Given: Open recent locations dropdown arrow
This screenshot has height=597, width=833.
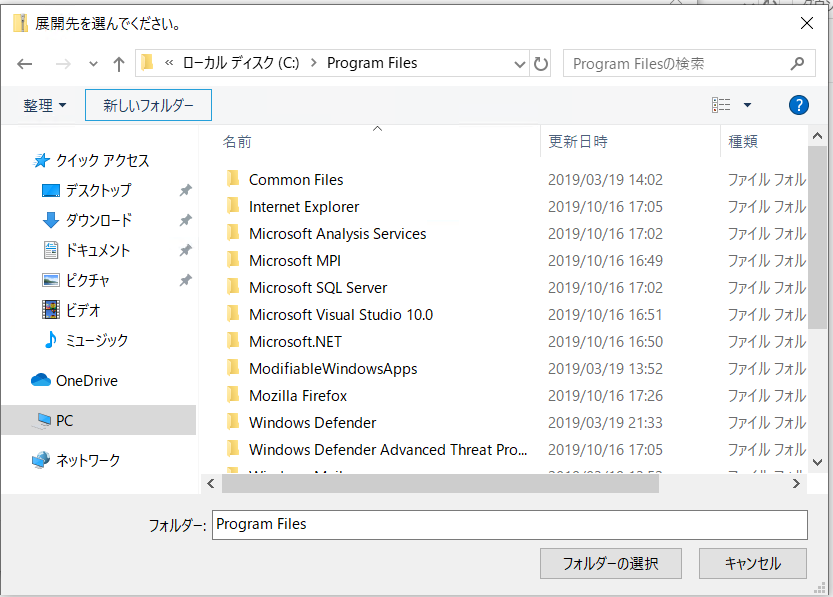Looking at the screenshot, I should (94, 64).
